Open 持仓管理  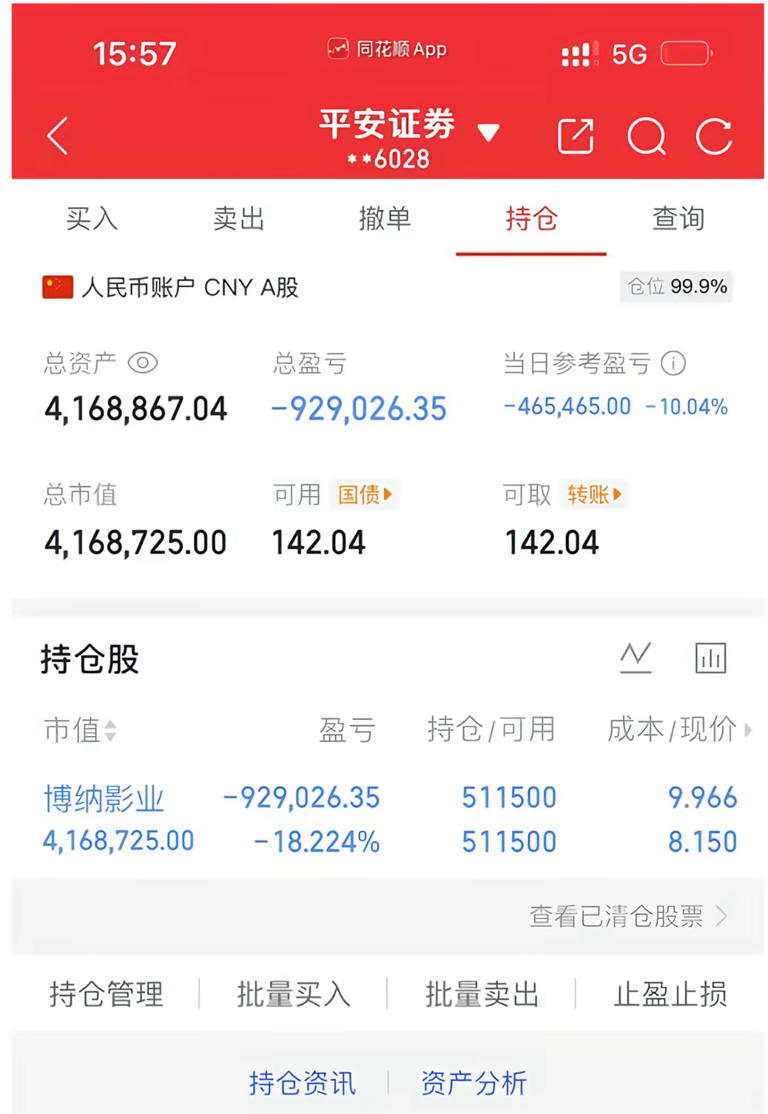click(106, 994)
